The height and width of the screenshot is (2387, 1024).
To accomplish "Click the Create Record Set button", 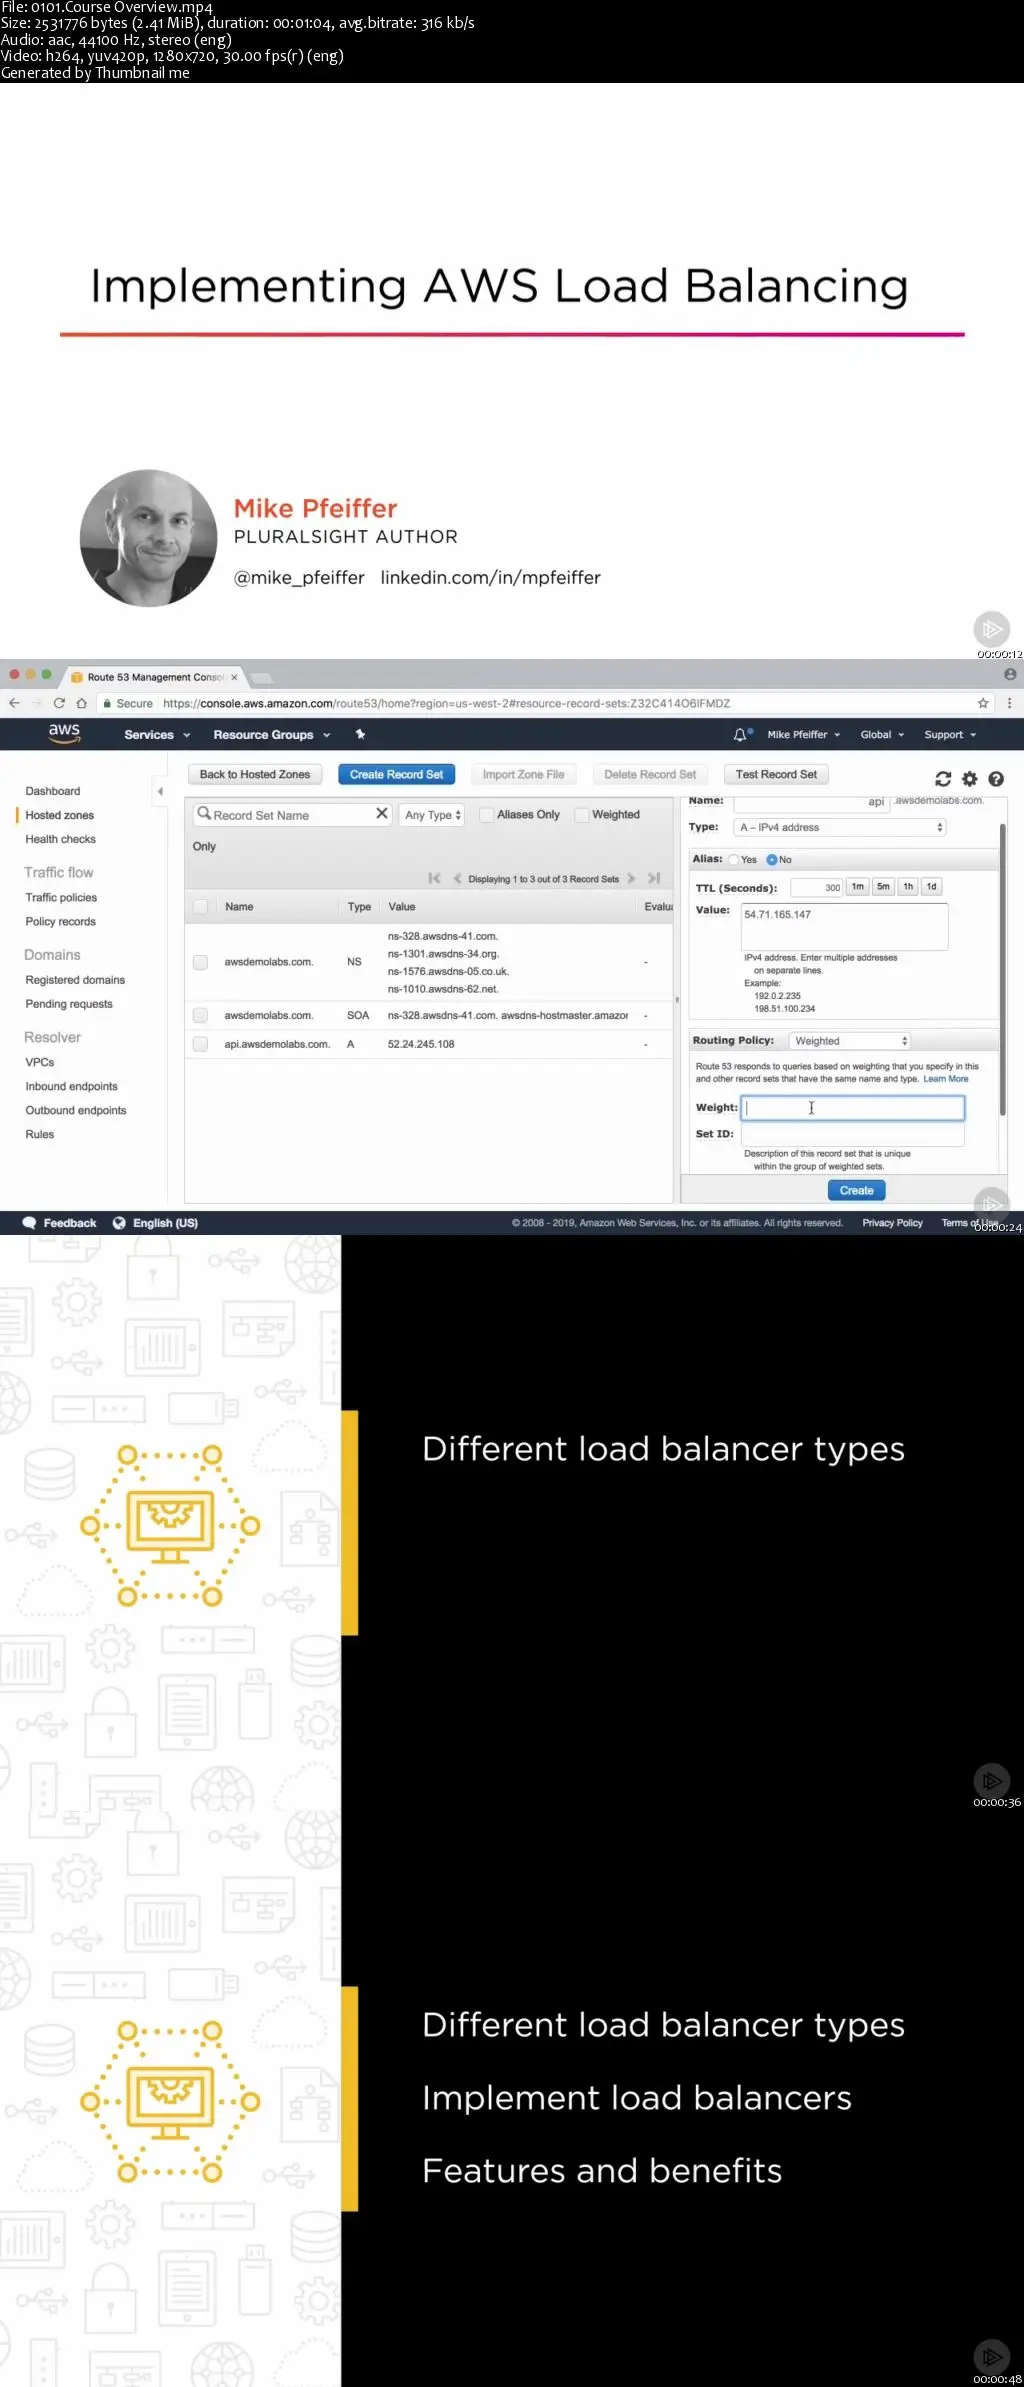I will click(397, 774).
